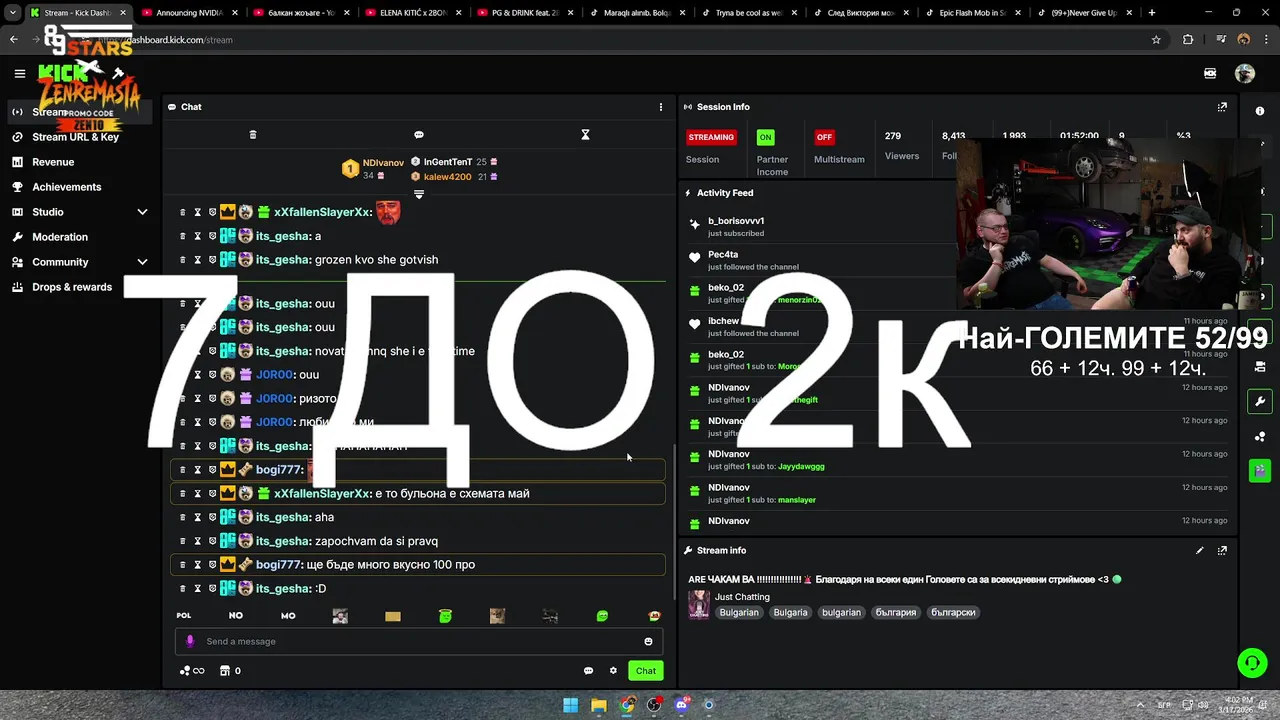
Task: Timeout its_gesha 'a' message author
Action: [197, 236]
